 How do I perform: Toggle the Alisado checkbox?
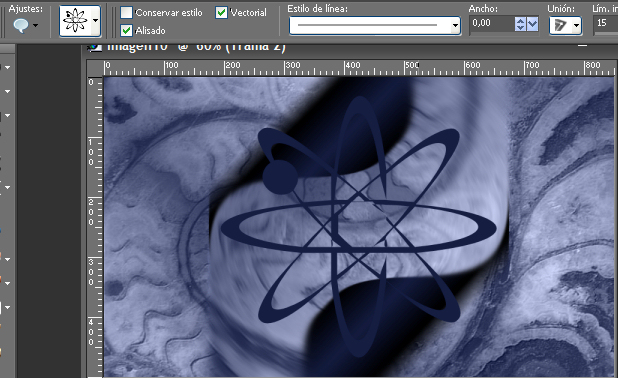click(x=126, y=30)
